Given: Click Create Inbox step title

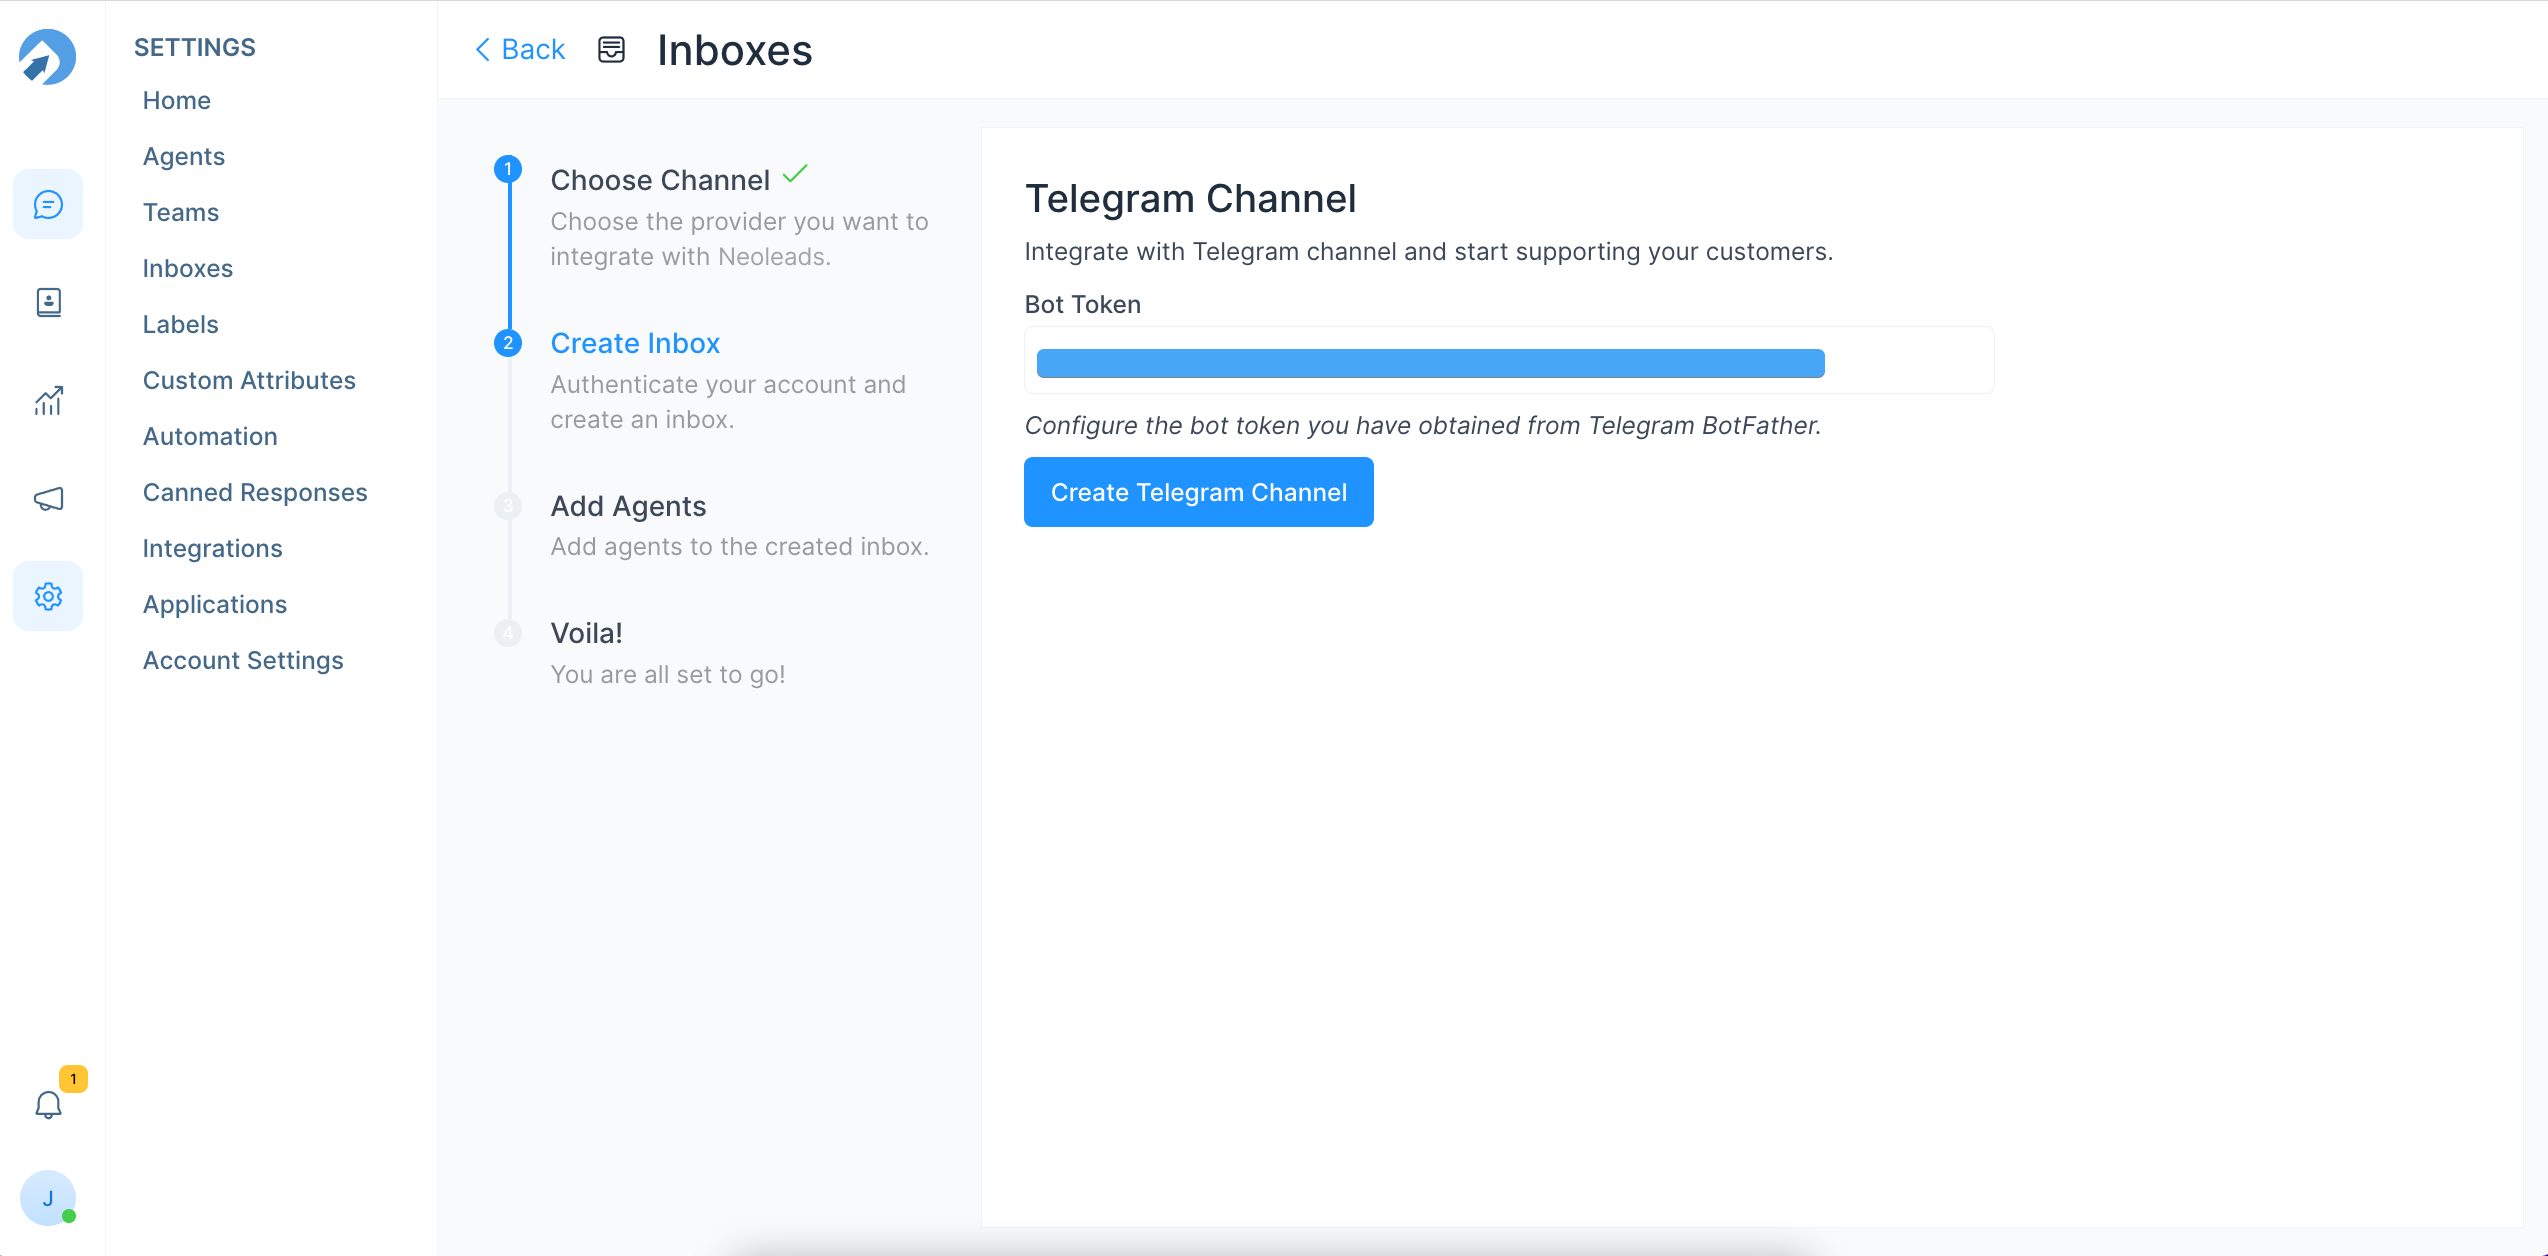Looking at the screenshot, I should pyautogui.click(x=635, y=343).
